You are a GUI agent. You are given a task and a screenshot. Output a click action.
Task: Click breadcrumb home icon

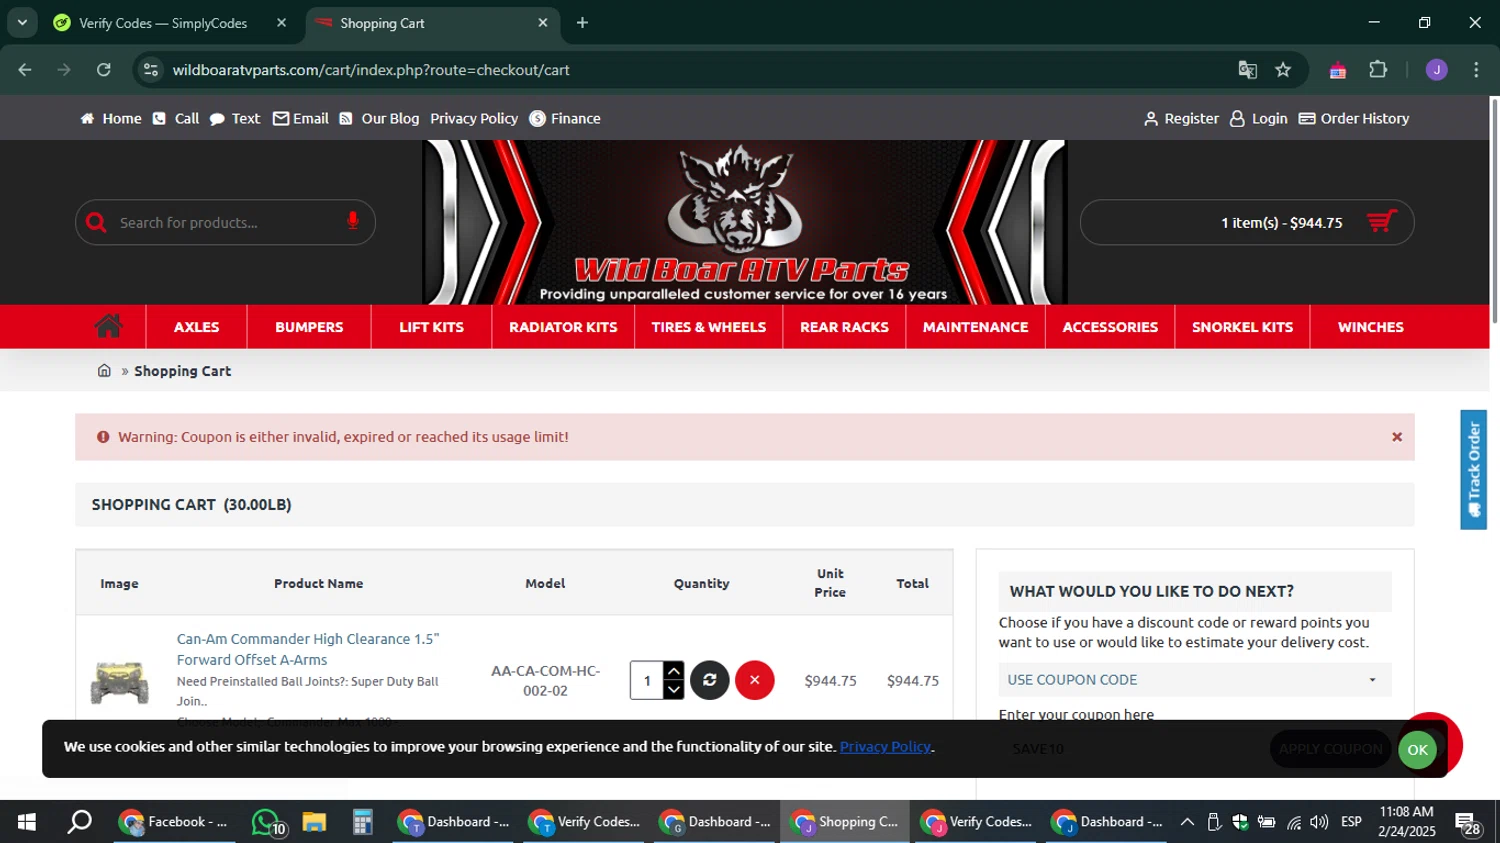point(104,371)
